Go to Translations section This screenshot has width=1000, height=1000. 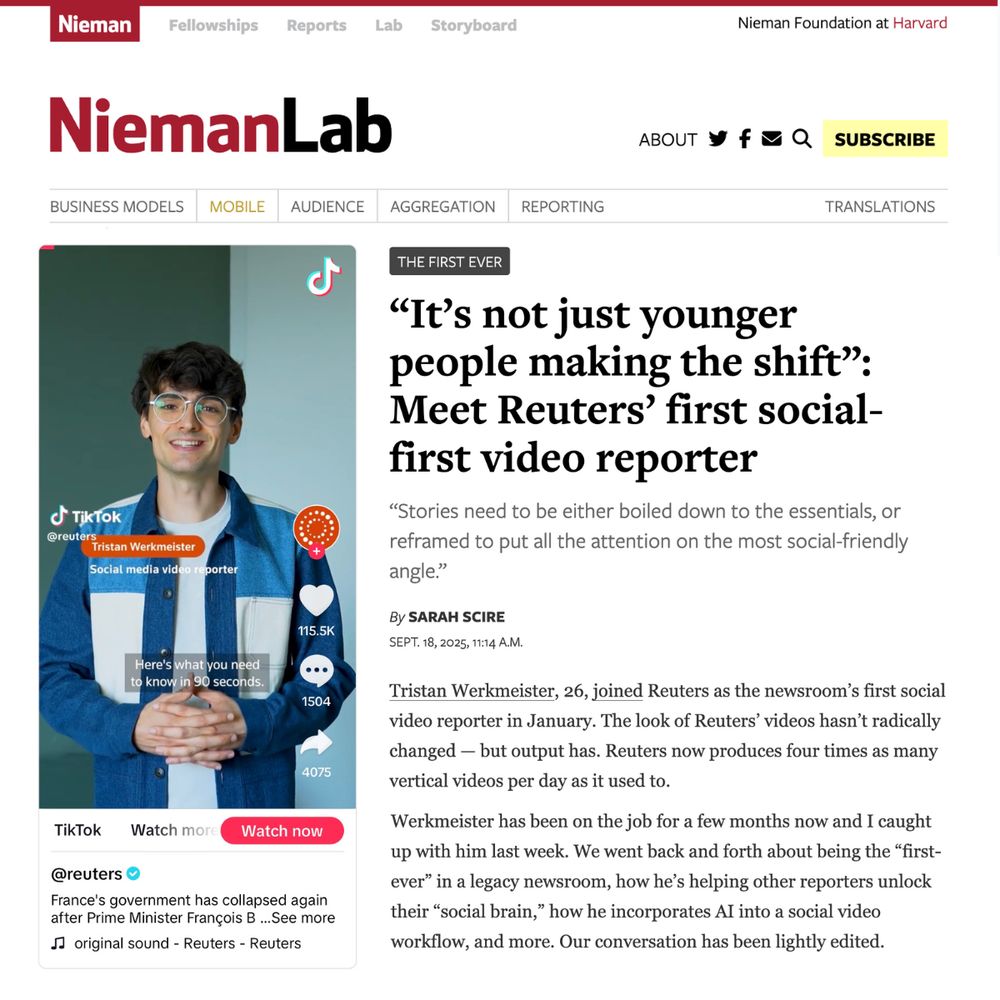[879, 207]
